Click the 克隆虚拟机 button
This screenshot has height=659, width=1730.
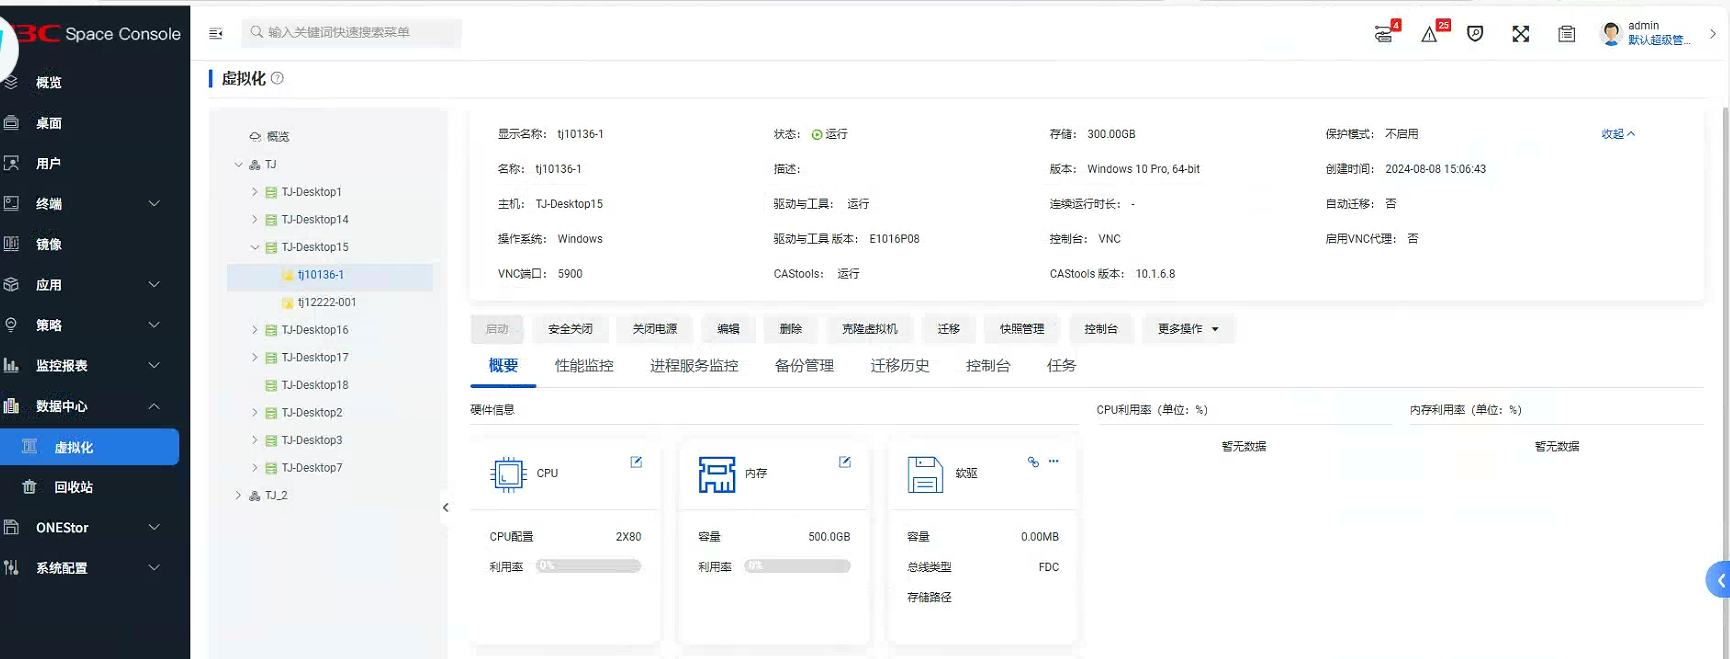pos(869,329)
